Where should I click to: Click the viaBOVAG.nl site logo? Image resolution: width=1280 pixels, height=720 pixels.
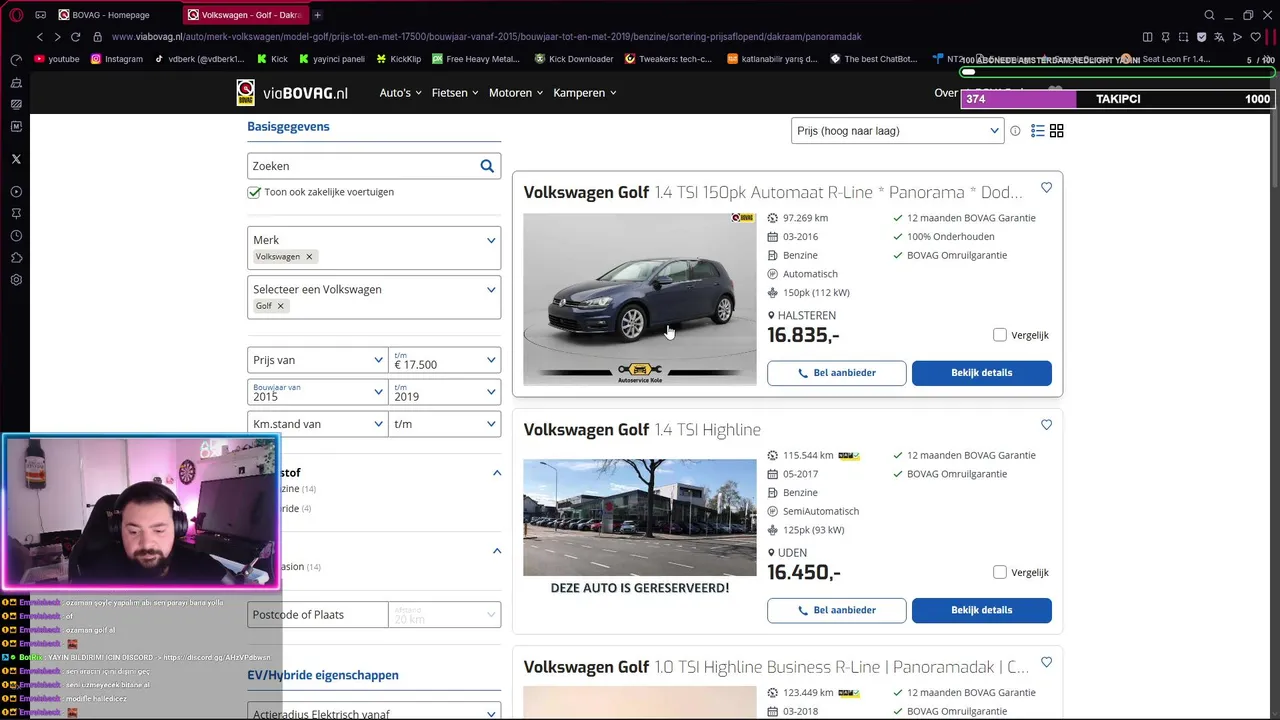(292, 93)
